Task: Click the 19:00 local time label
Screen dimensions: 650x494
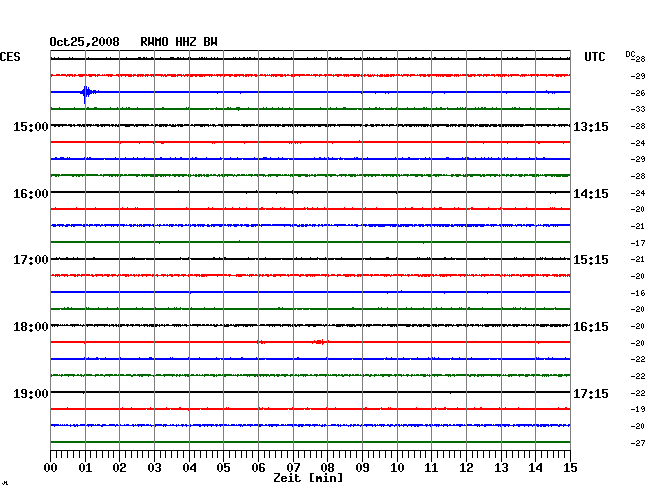Action: point(31,393)
